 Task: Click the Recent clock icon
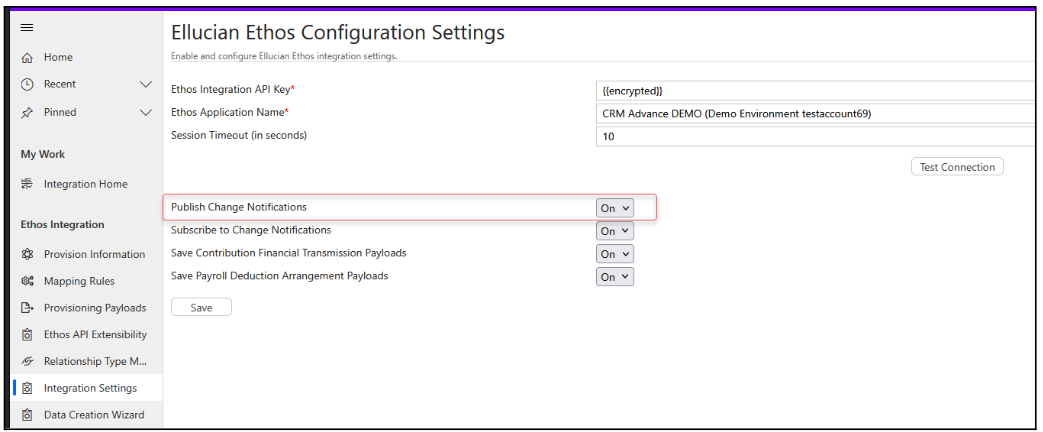(27, 85)
